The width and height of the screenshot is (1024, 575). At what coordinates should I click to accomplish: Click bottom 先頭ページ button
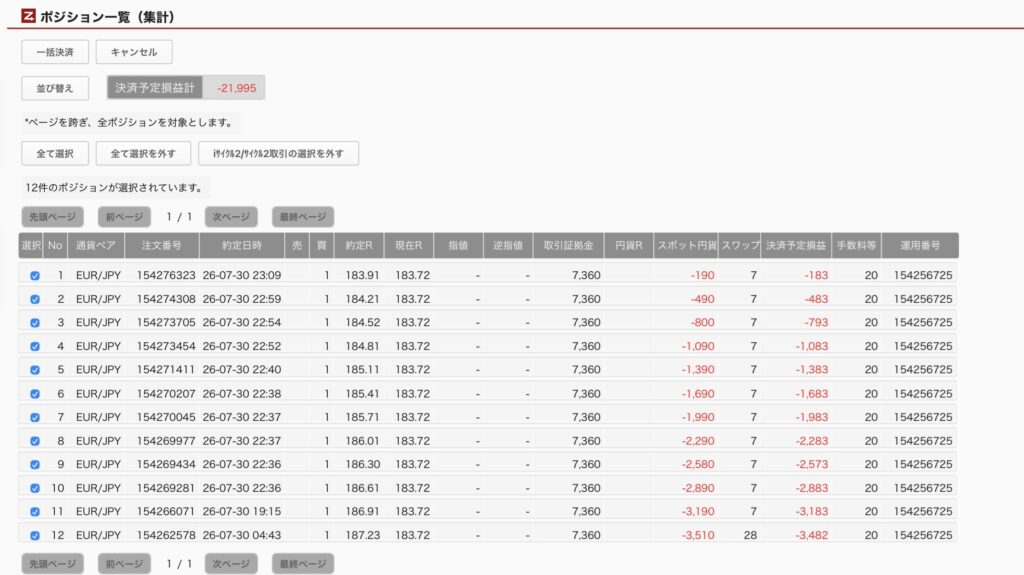[52, 563]
